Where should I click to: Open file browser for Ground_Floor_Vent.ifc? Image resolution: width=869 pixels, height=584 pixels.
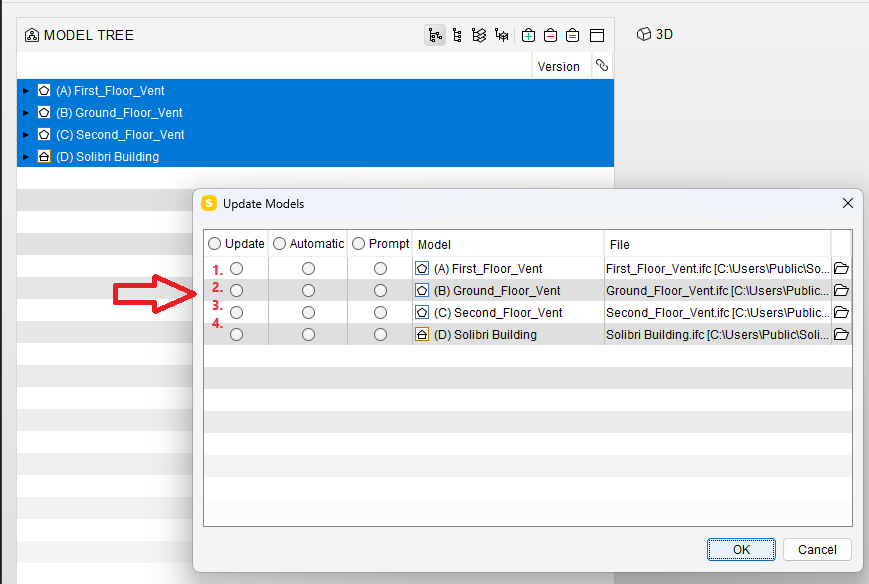(x=841, y=290)
